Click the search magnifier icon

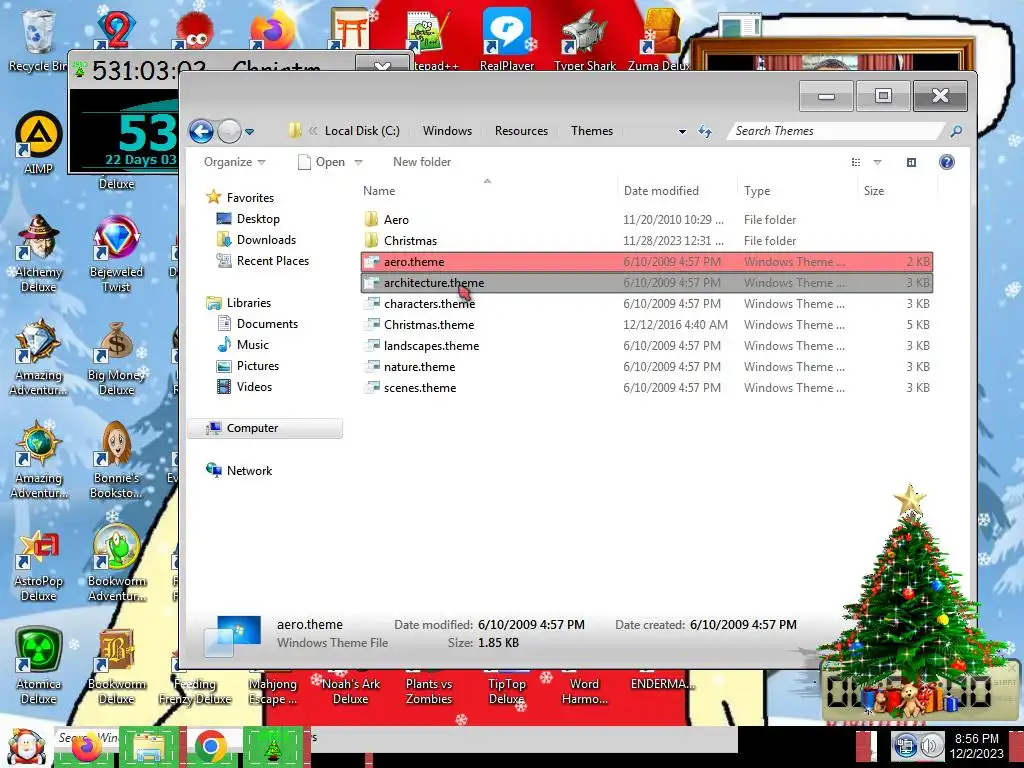pos(956,131)
